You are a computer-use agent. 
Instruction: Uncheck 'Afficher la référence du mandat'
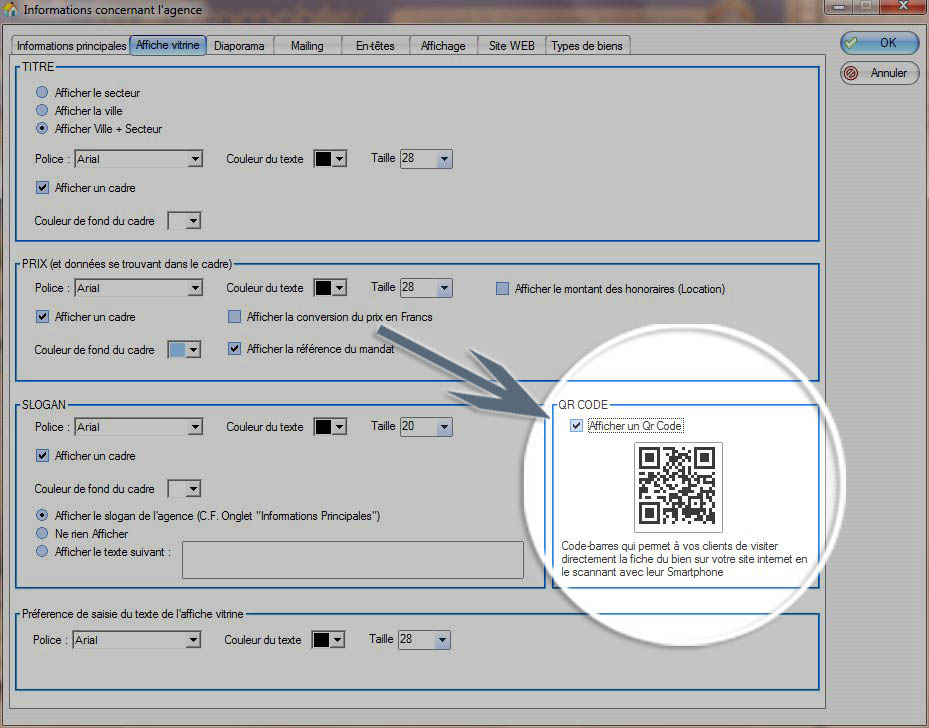[x=235, y=348]
